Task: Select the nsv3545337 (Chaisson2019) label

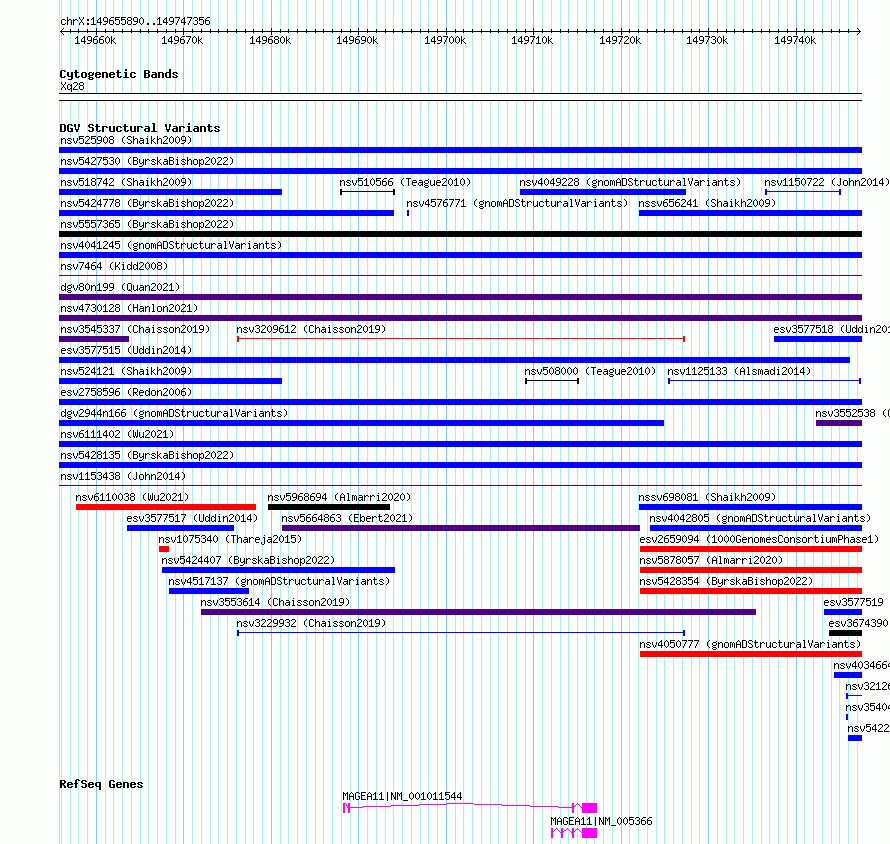Action: [135, 329]
